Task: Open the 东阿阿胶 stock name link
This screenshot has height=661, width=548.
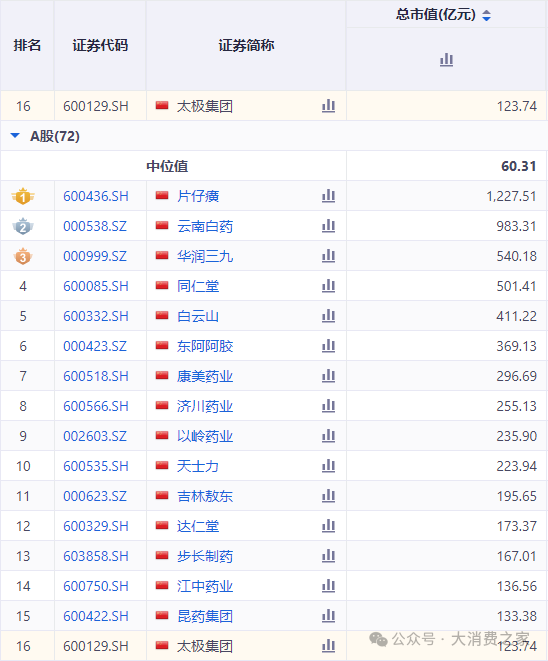Action: [205, 346]
